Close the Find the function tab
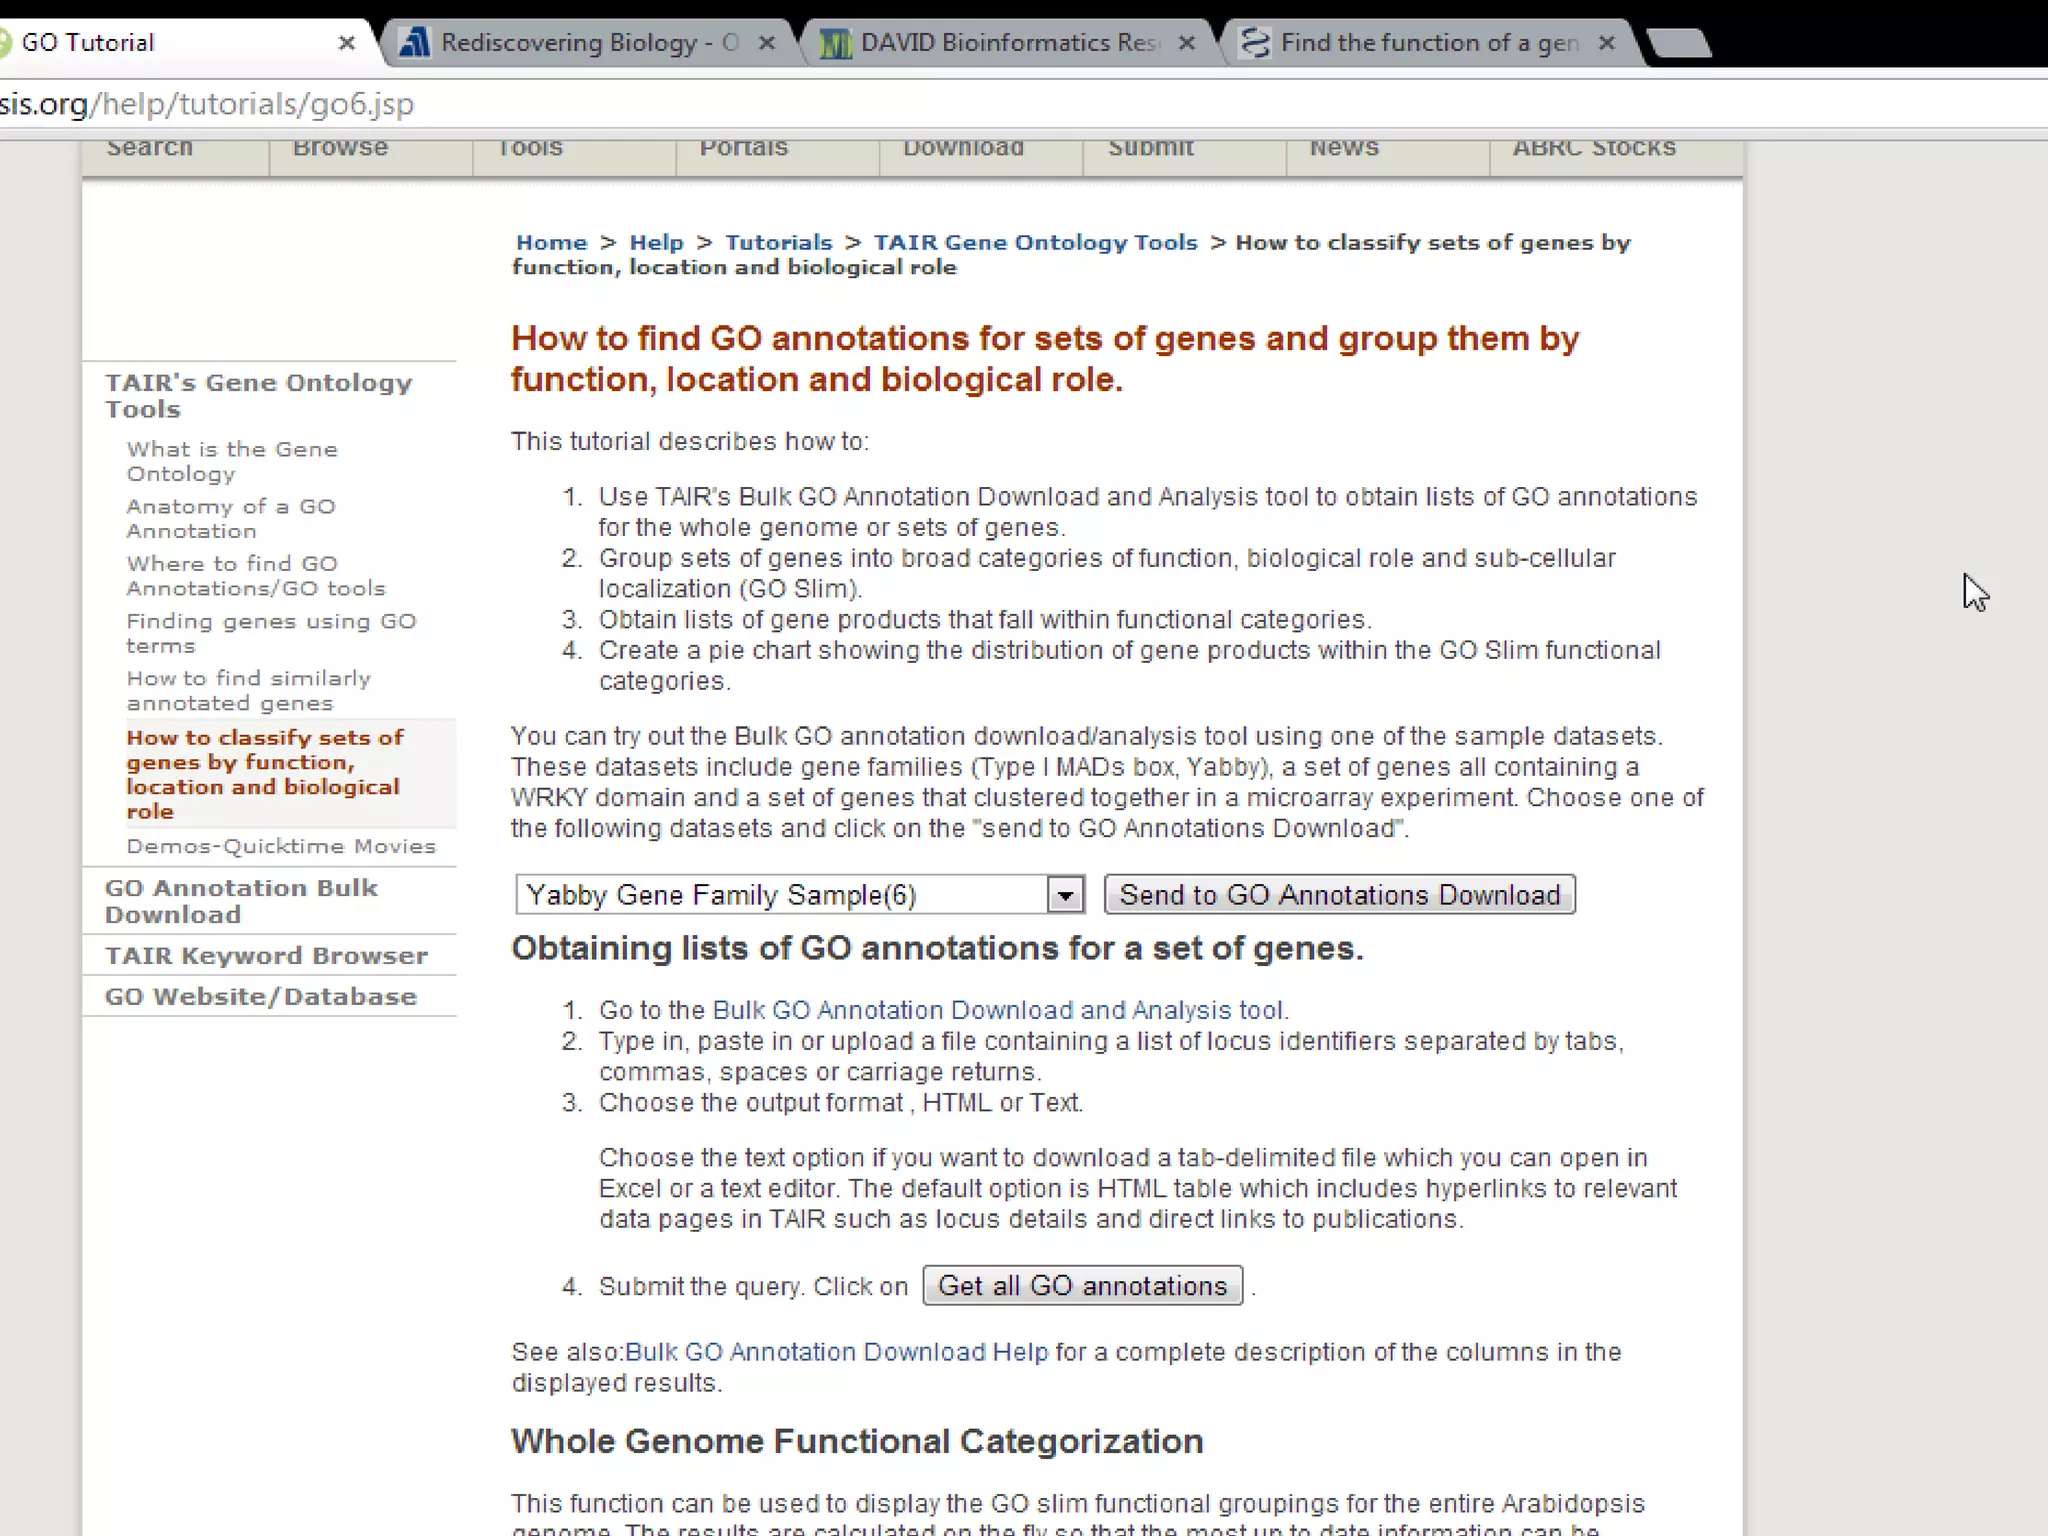This screenshot has width=2048, height=1536. (1607, 43)
